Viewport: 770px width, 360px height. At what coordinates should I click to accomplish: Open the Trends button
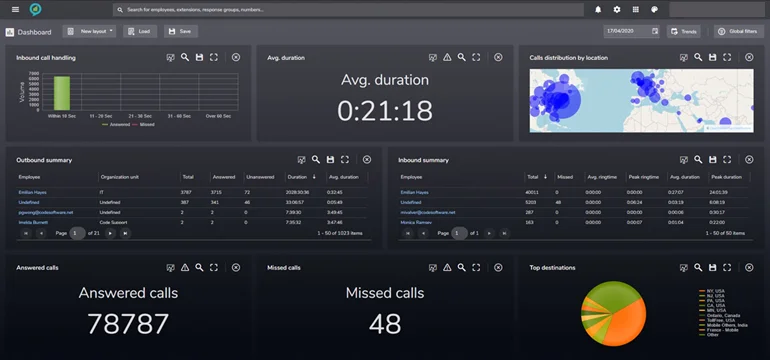683,31
